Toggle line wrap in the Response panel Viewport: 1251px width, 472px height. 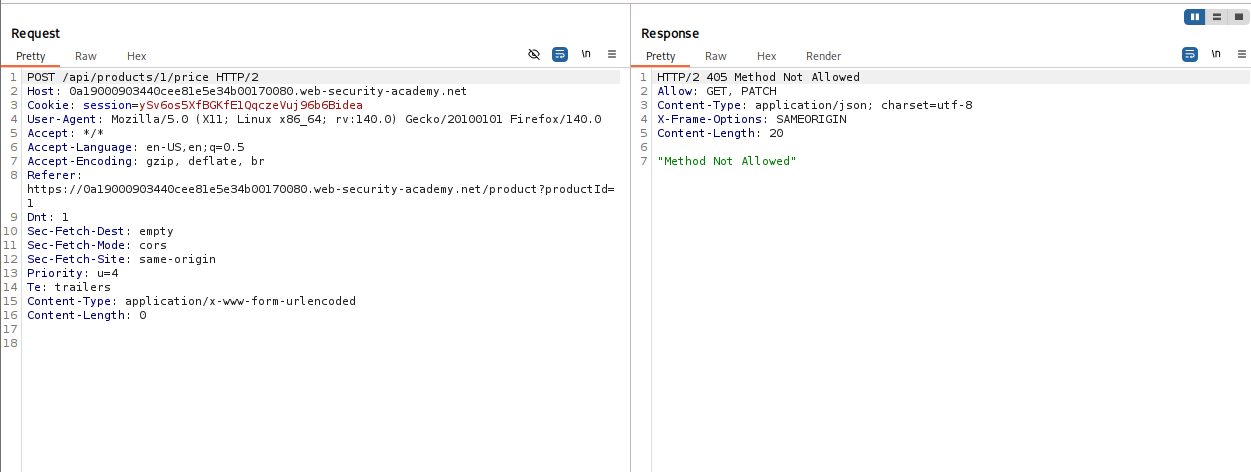click(1190, 55)
